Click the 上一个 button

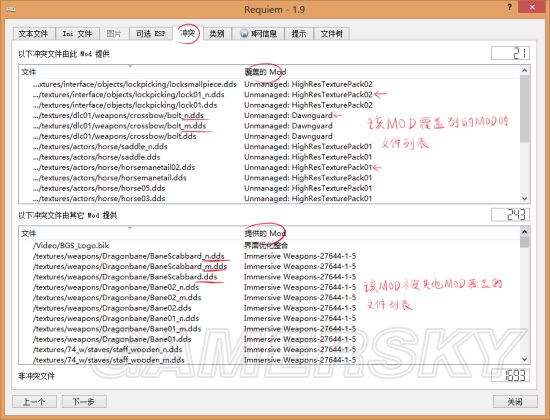pos(34,401)
